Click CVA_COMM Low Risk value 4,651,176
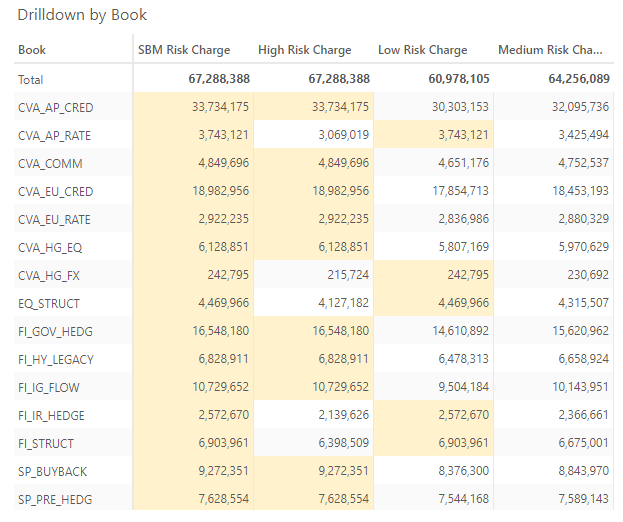The width and height of the screenshot is (623, 522). pyautogui.click(x=463, y=163)
